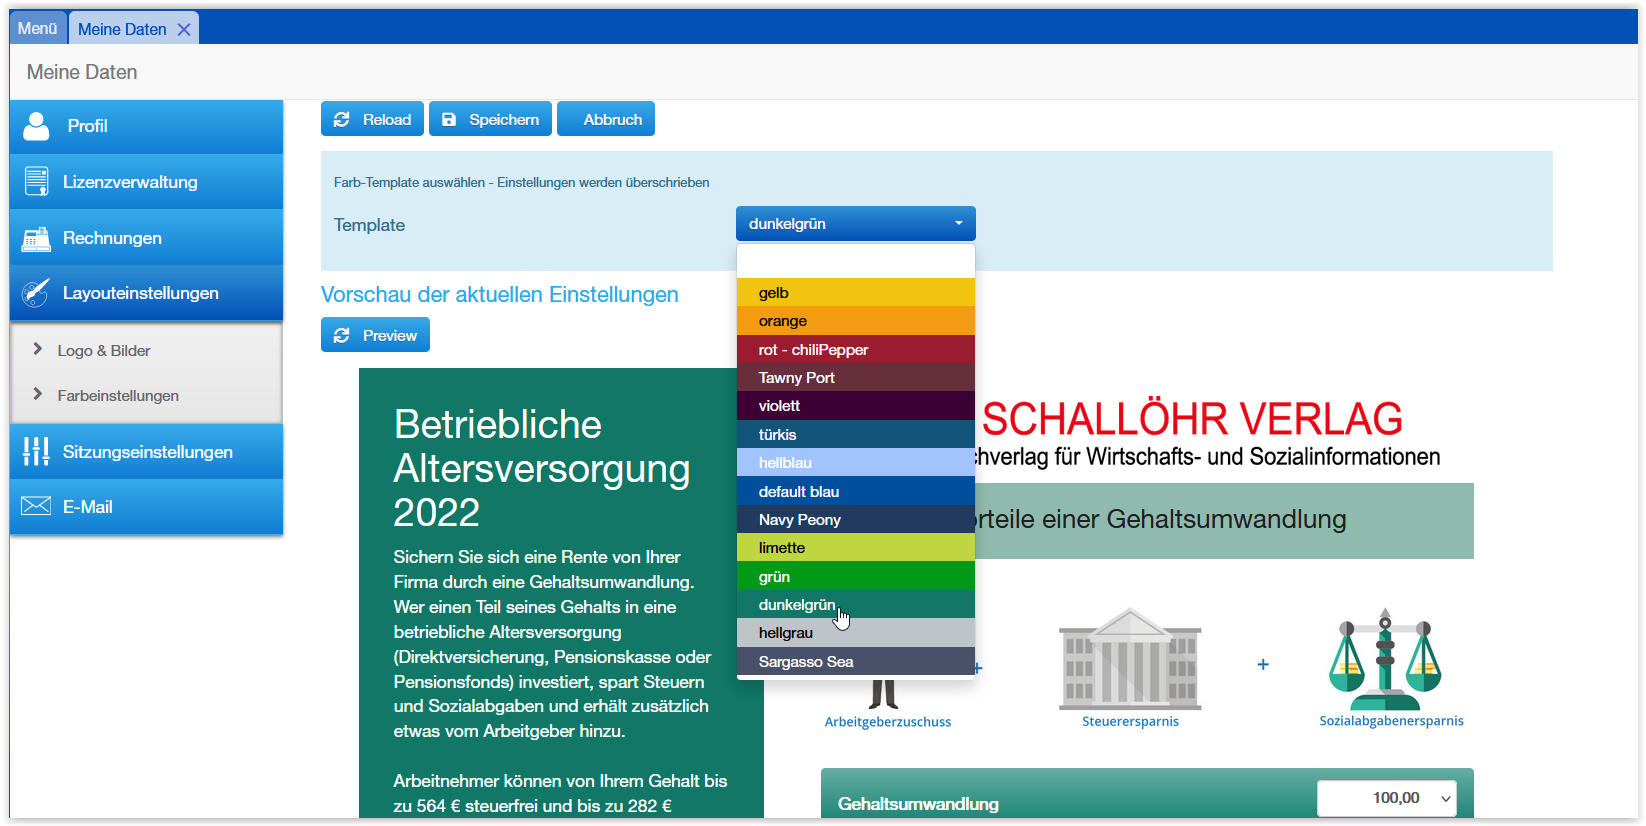Close the Meine Daten tab
Screen dimensions: 1646x826
pos(184,30)
